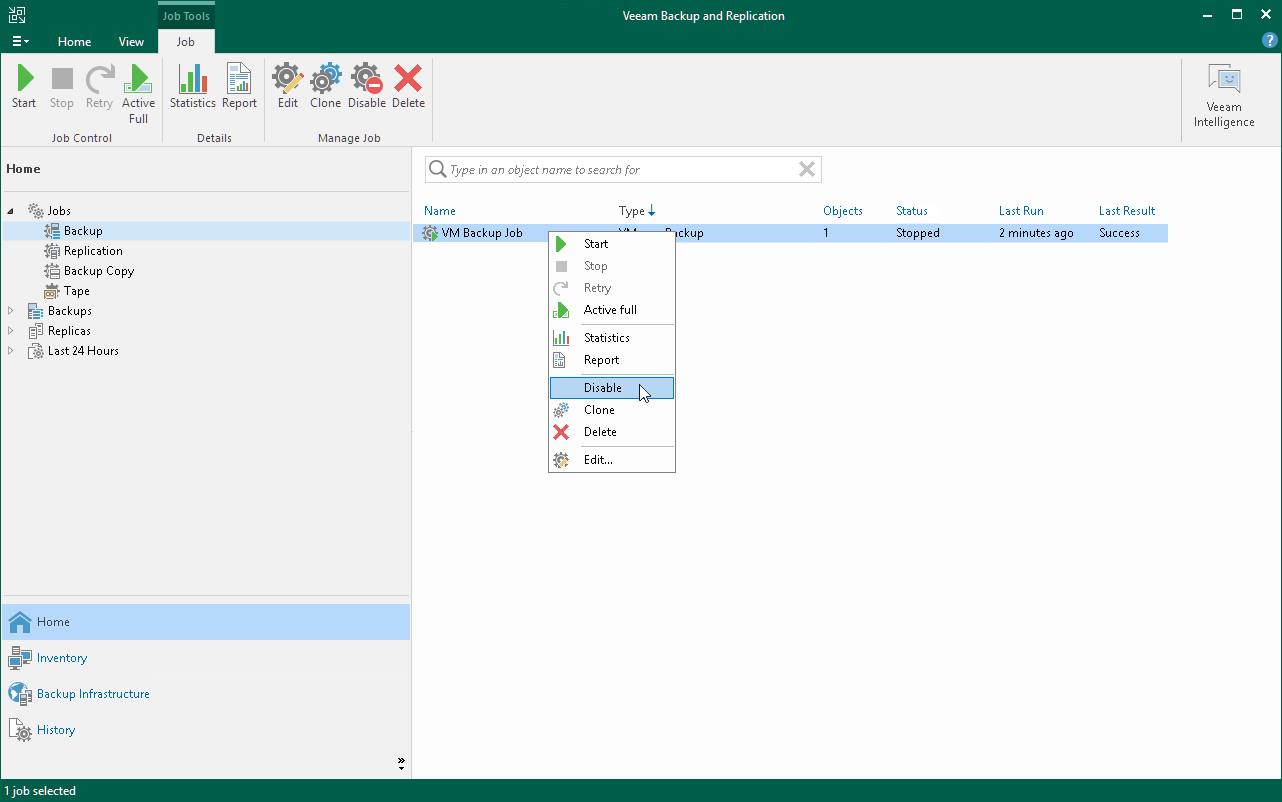The width and height of the screenshot is (1282, 802).
Task: Open the Backup Infrastructure view
Action: 205,694
